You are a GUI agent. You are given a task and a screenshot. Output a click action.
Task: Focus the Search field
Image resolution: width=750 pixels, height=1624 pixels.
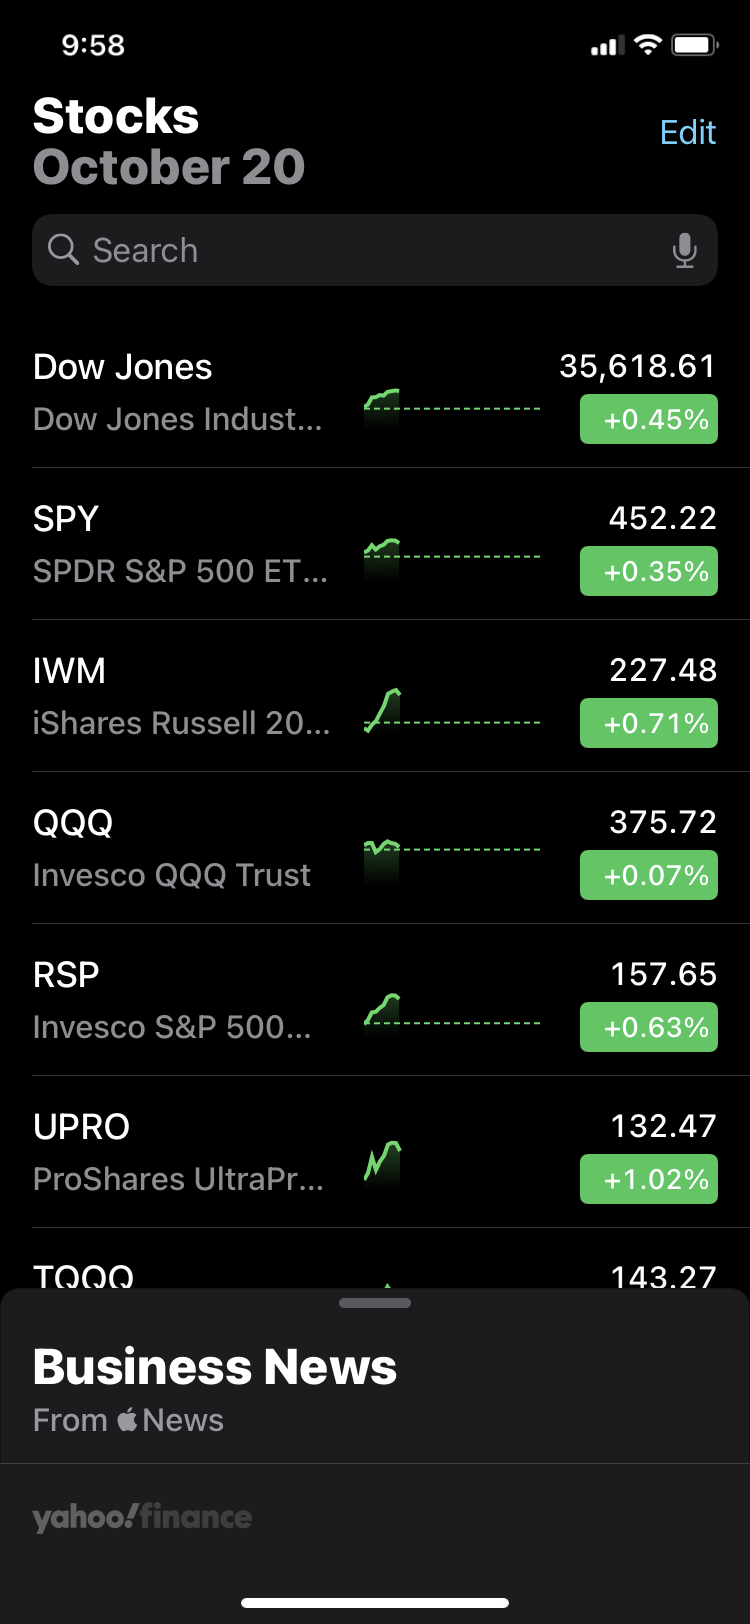(375, 250)
